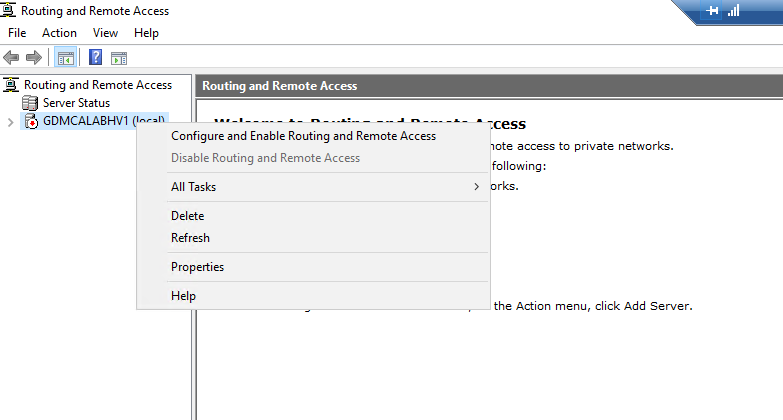Click the Forward arrow toolbar icon
The image size is (783, 420).
[33, 58]
